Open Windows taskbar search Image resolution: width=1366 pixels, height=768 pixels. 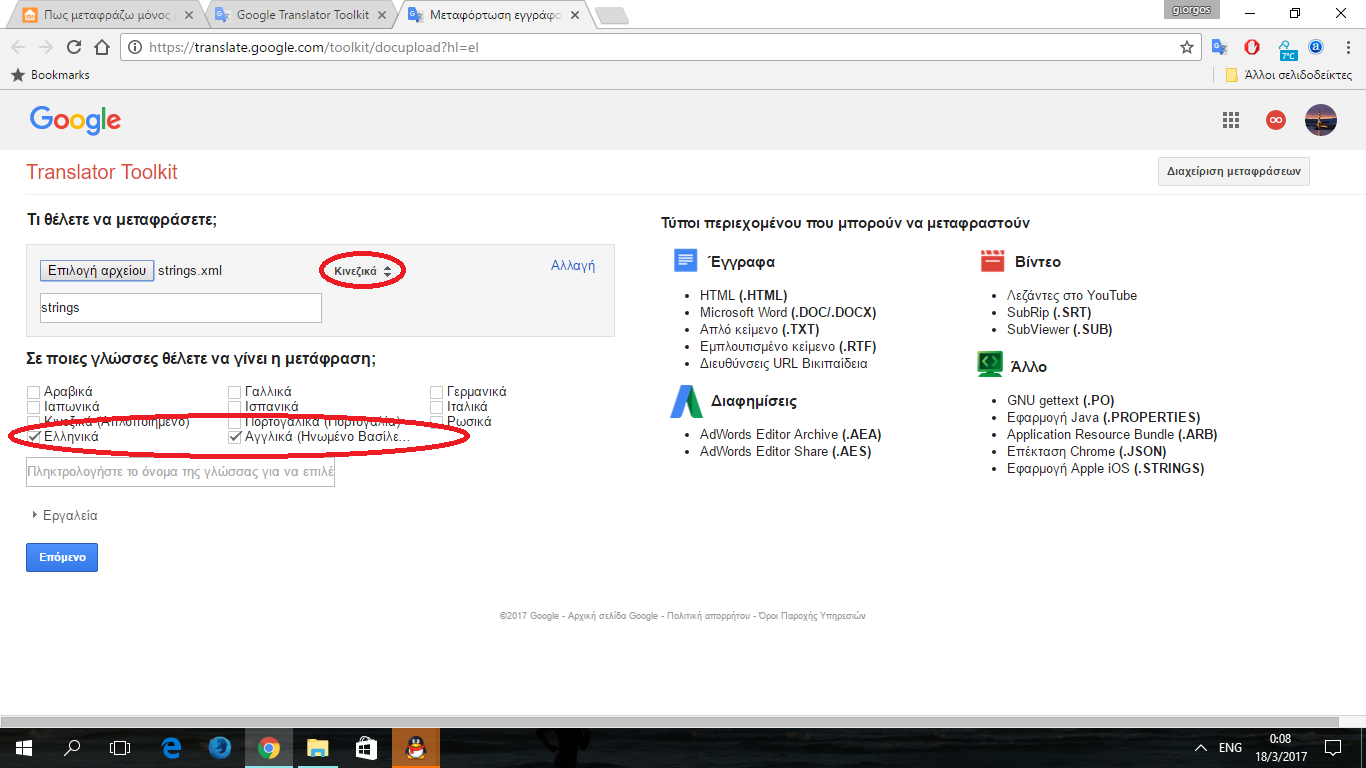(72, 748)
